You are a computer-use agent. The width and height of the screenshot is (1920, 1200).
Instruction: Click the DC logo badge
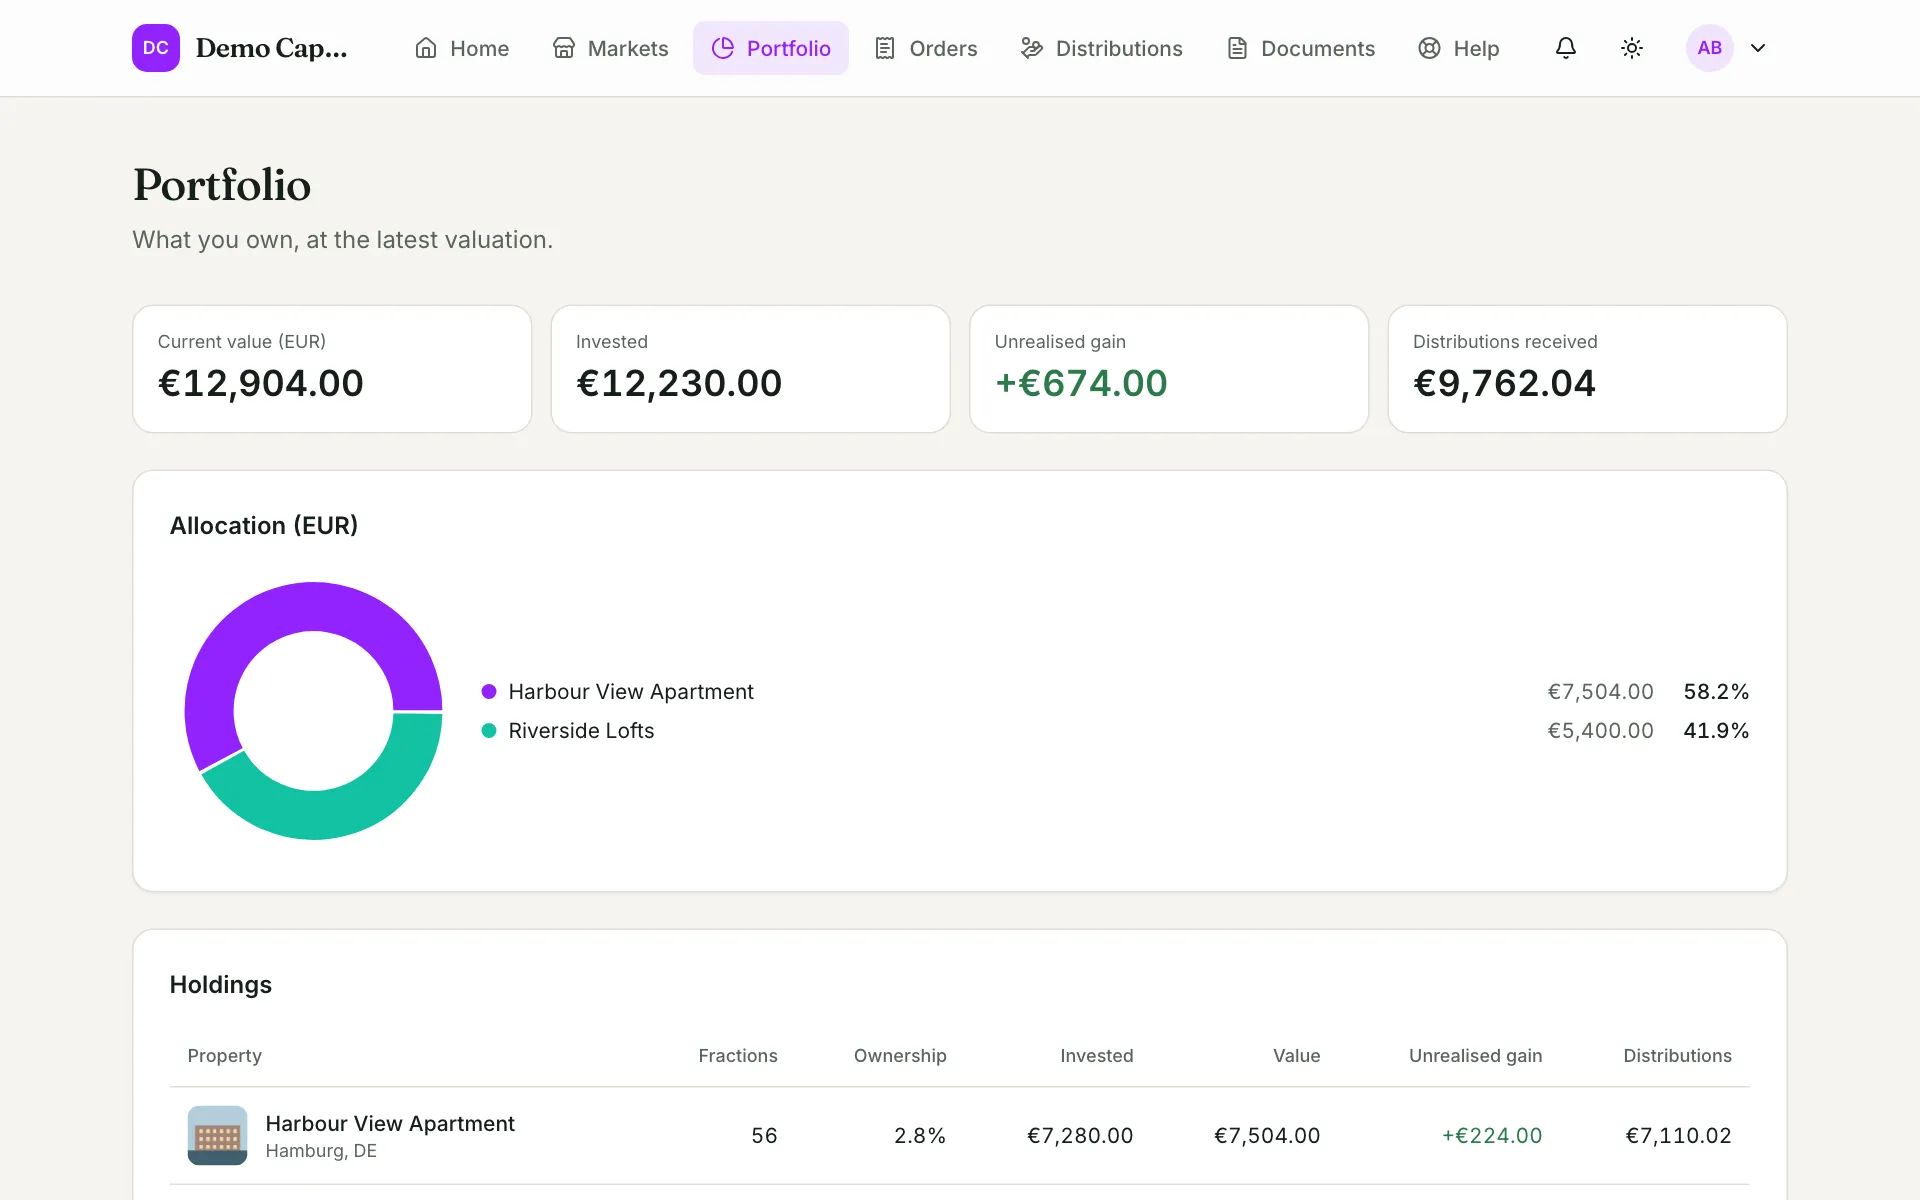click(x=156, y=48)
